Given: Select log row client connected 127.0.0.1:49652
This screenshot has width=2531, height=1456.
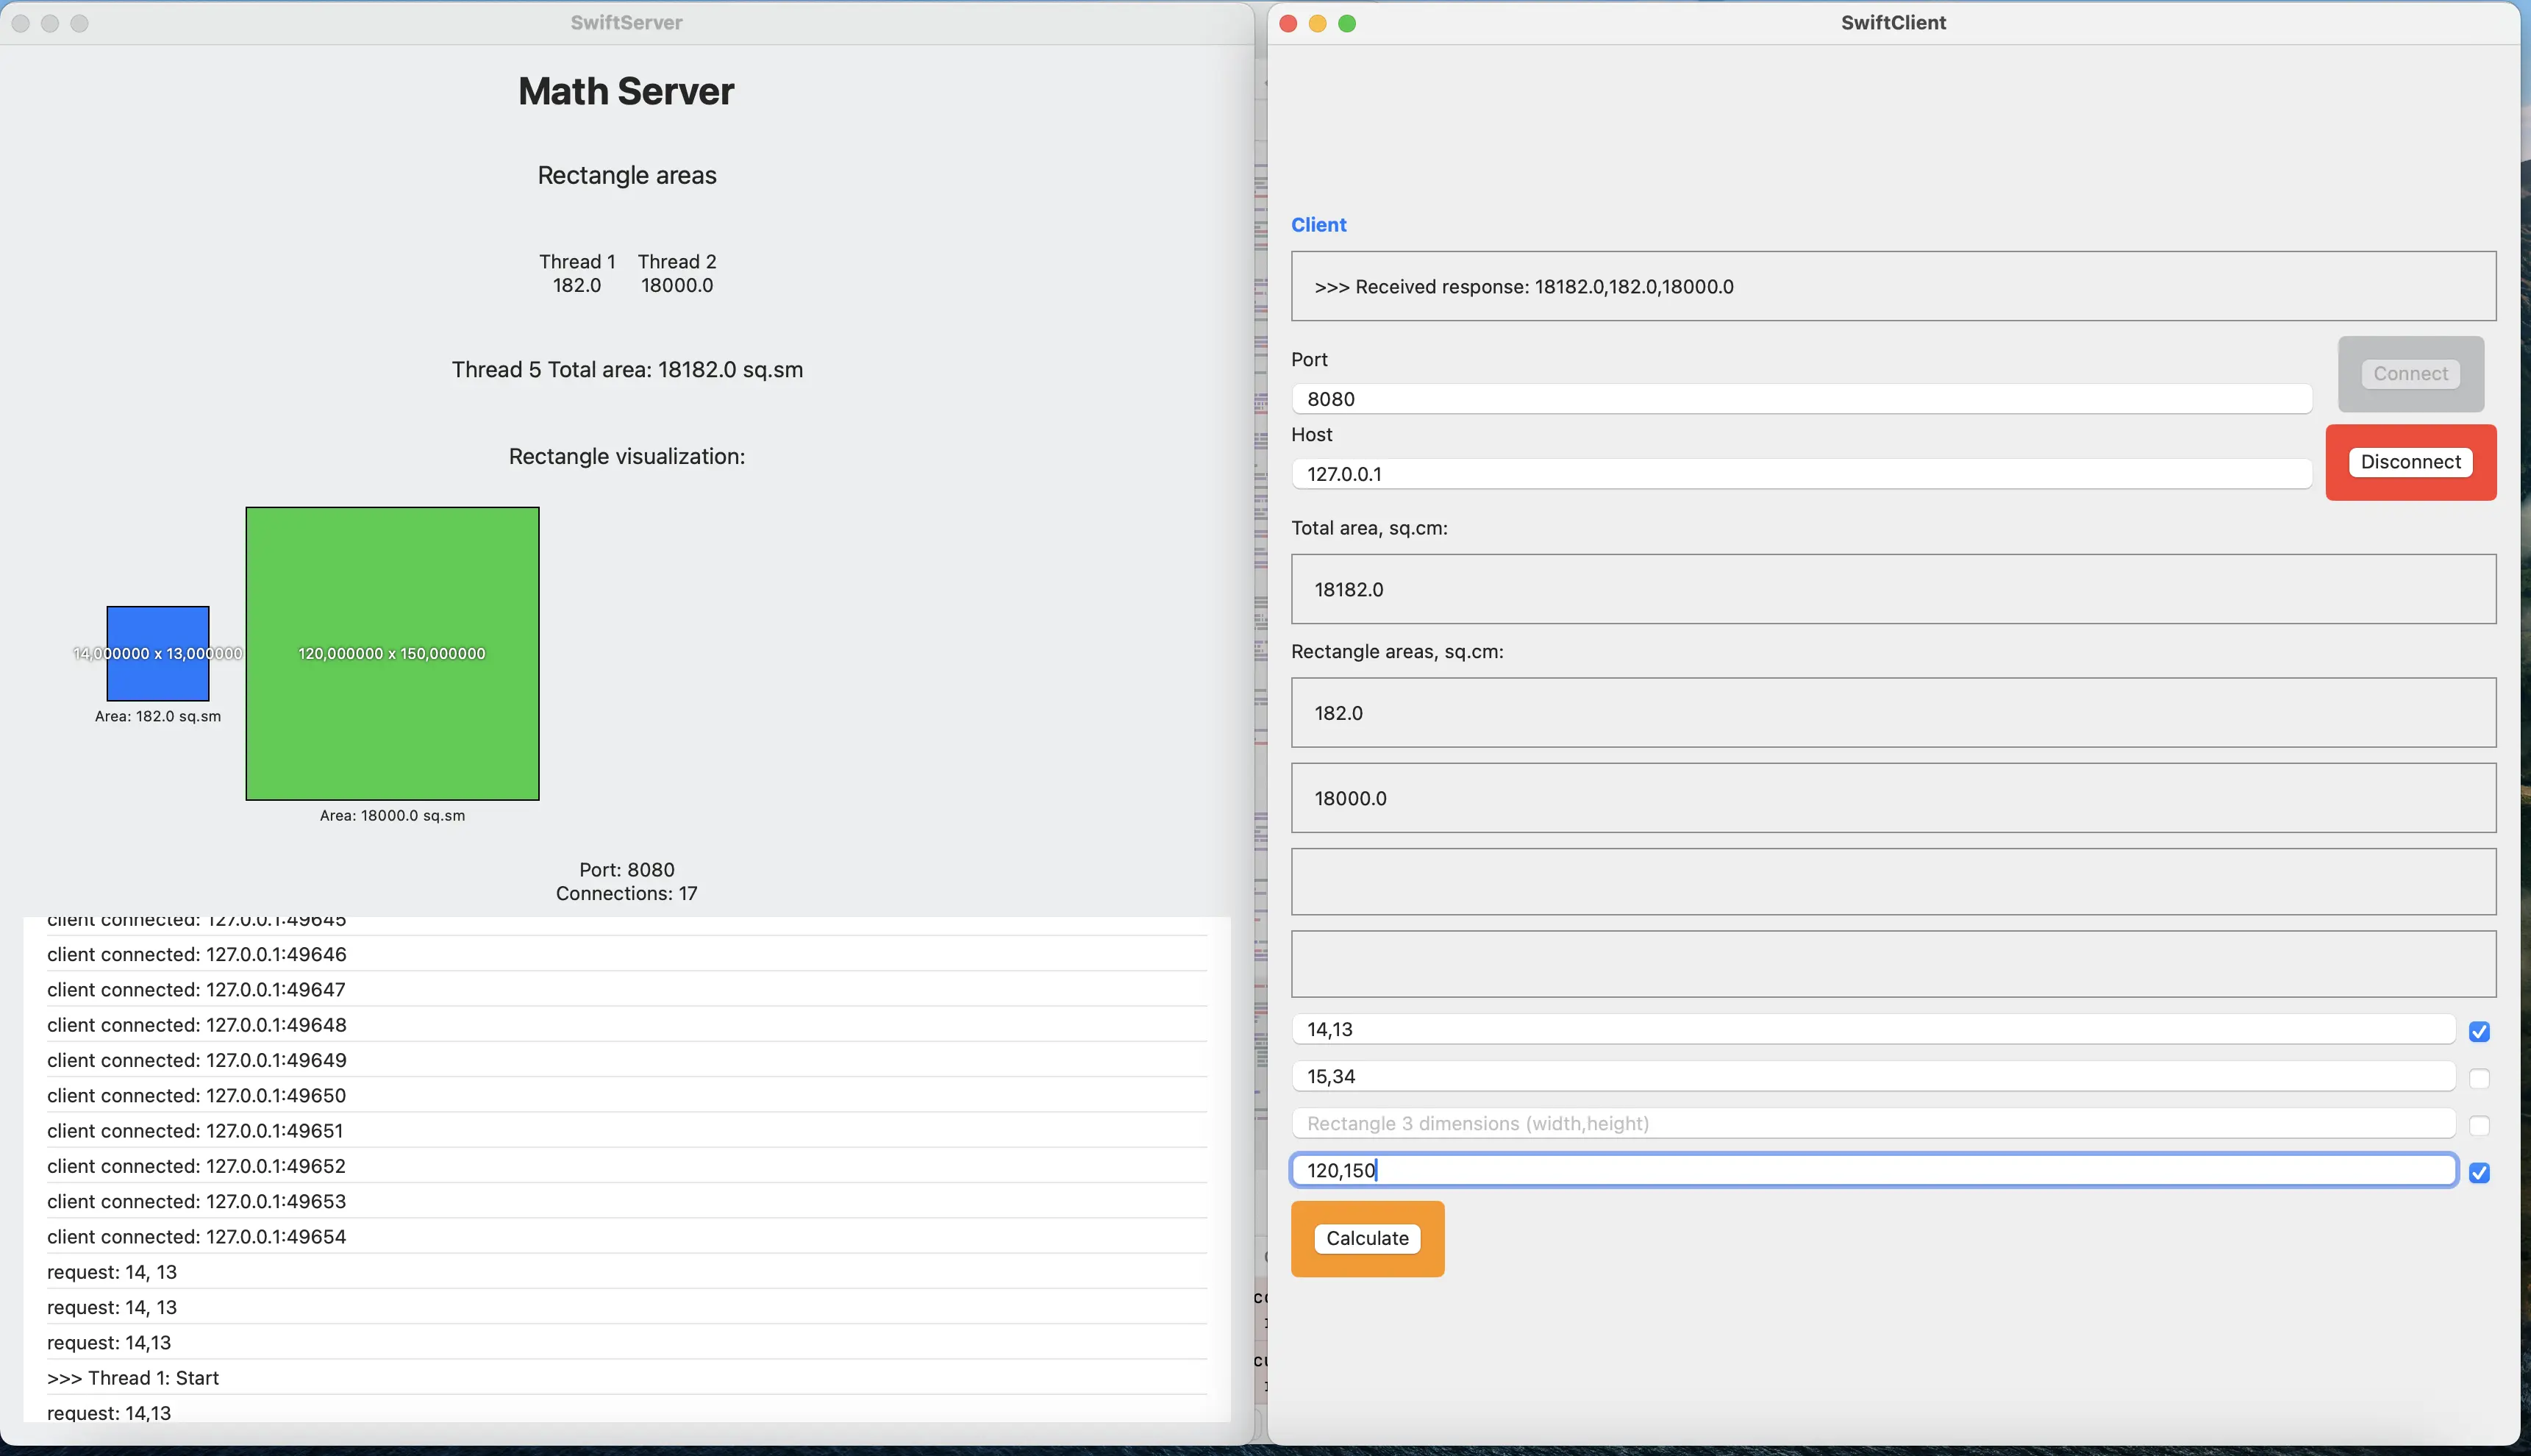Looking at the screenshot, I should click(x=627, y=1166).
